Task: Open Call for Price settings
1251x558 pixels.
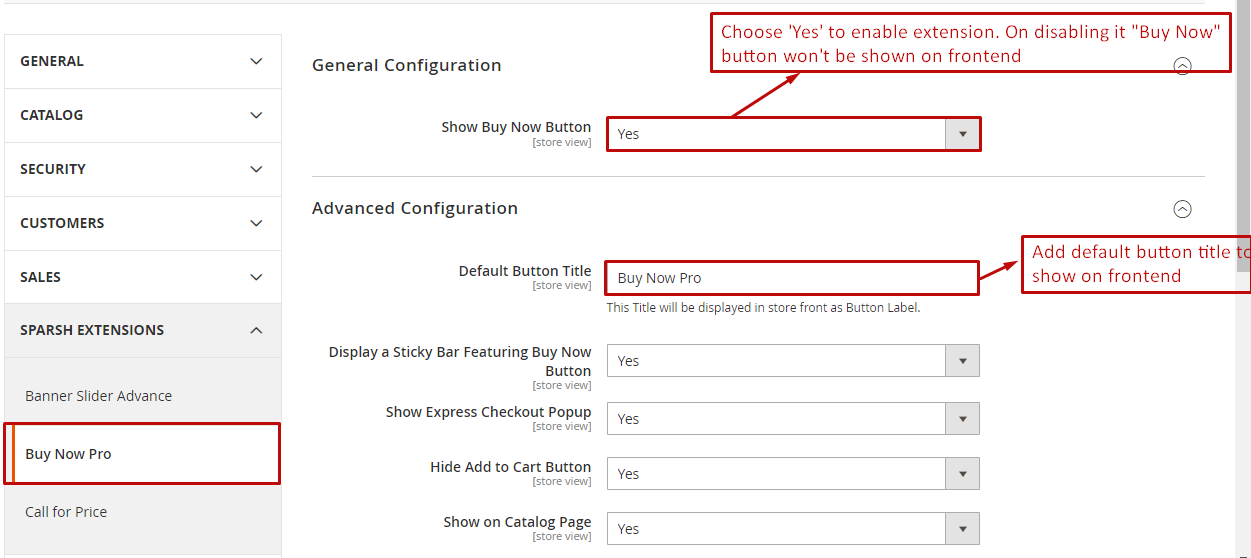Action: 66,512
